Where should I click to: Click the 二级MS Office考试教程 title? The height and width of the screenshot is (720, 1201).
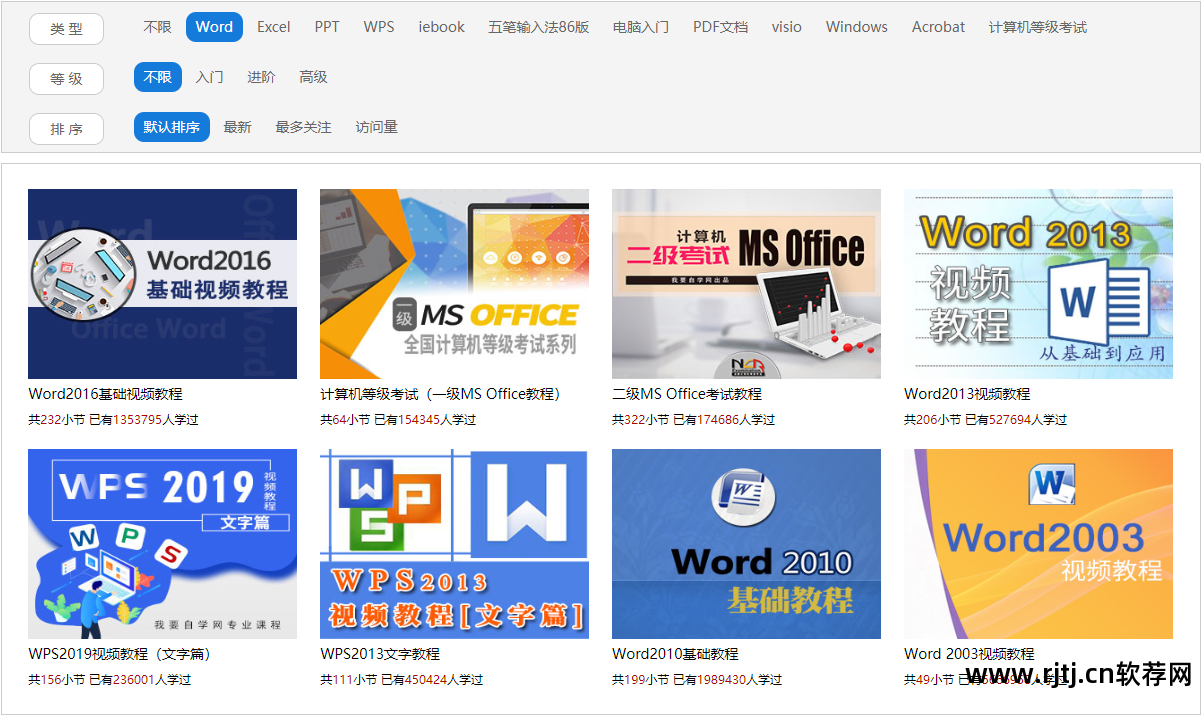687,394
